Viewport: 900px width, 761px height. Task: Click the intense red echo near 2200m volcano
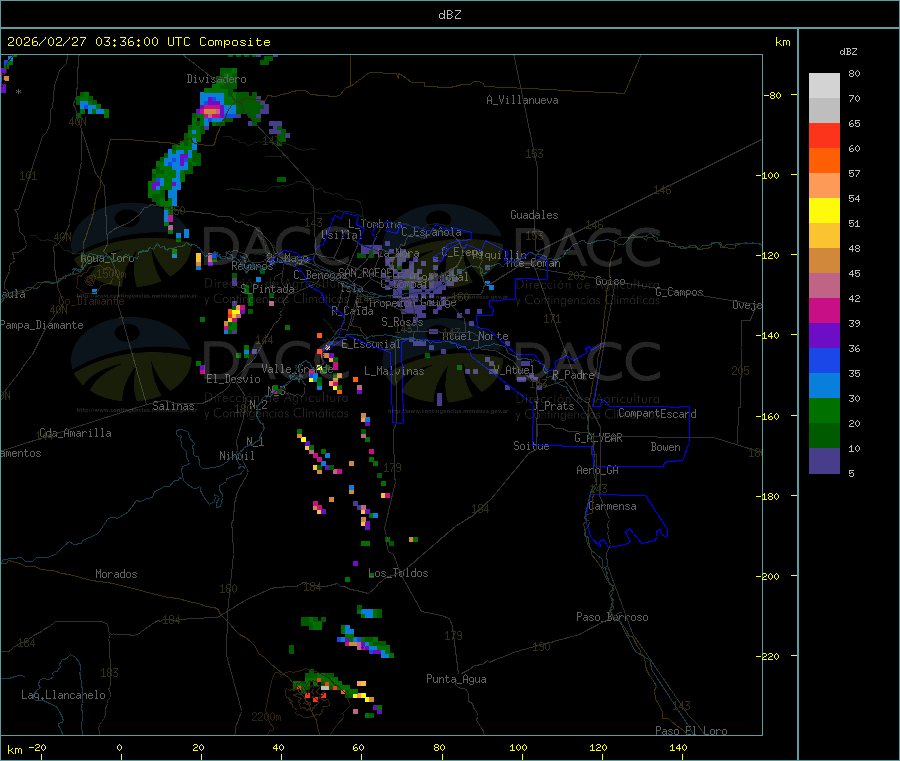316,696
